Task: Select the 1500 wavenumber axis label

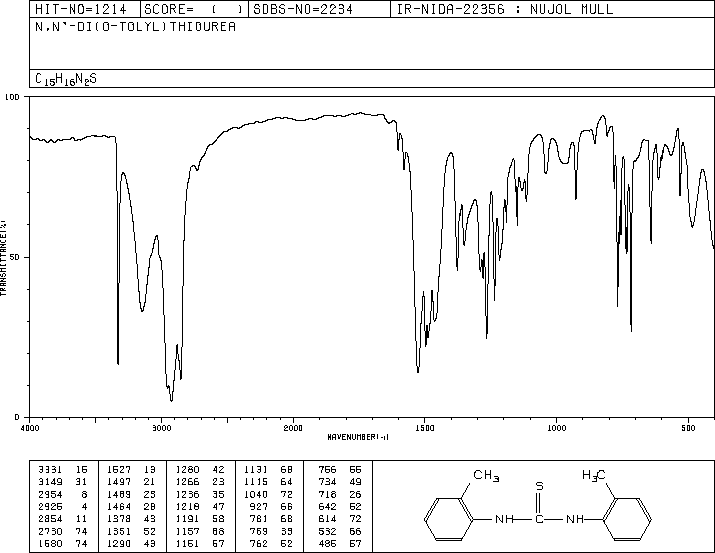Action: pyautogui.click(x=425, y=428)
